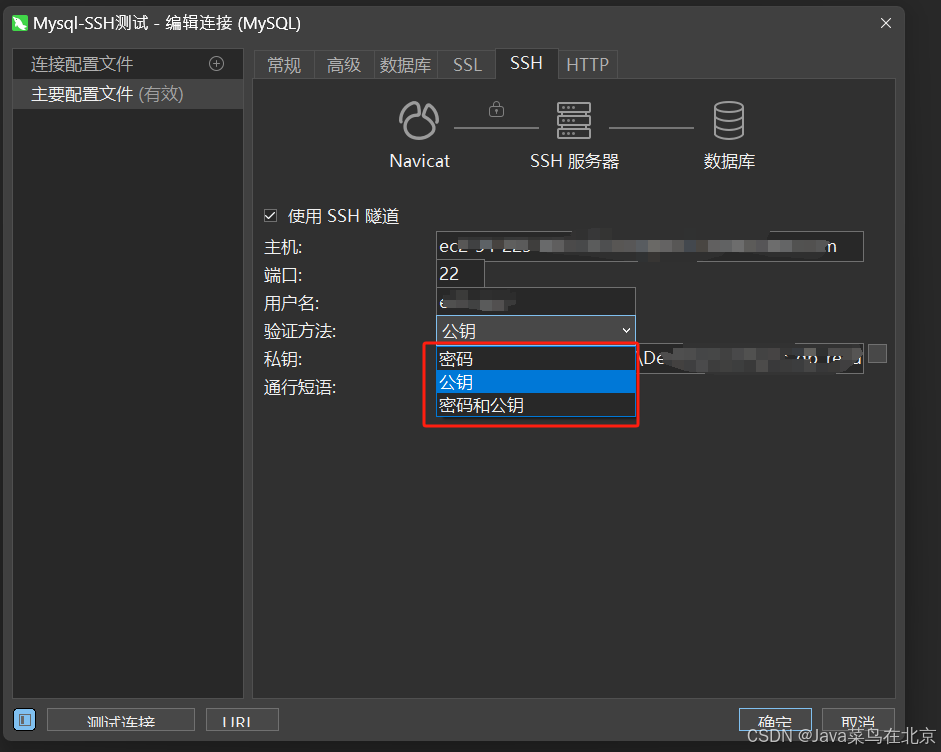This screenshot has height=752, width=941.
Task: Click the Navicat app icon in title bar
Action: pos(20,23)
